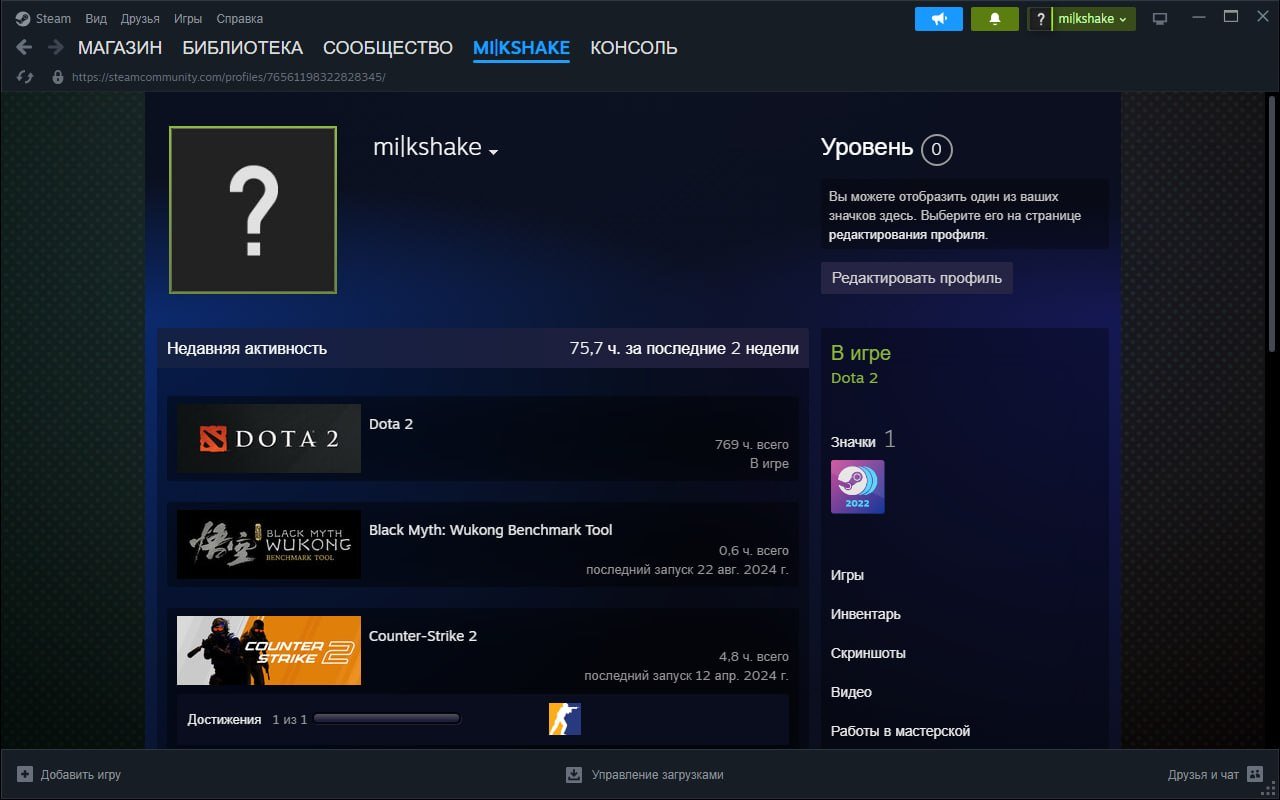Screen dimensions: 1280x800
Task: Switch to the БИБЛИОТЕКА tab
Action: pos(242,48)
